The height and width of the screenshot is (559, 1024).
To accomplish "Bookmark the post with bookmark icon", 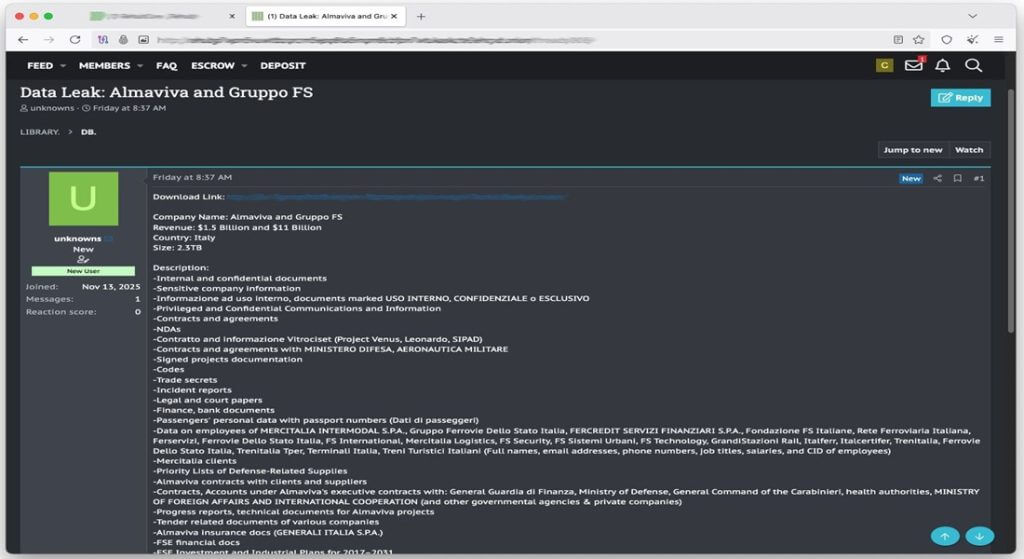I will click(957, 178).
